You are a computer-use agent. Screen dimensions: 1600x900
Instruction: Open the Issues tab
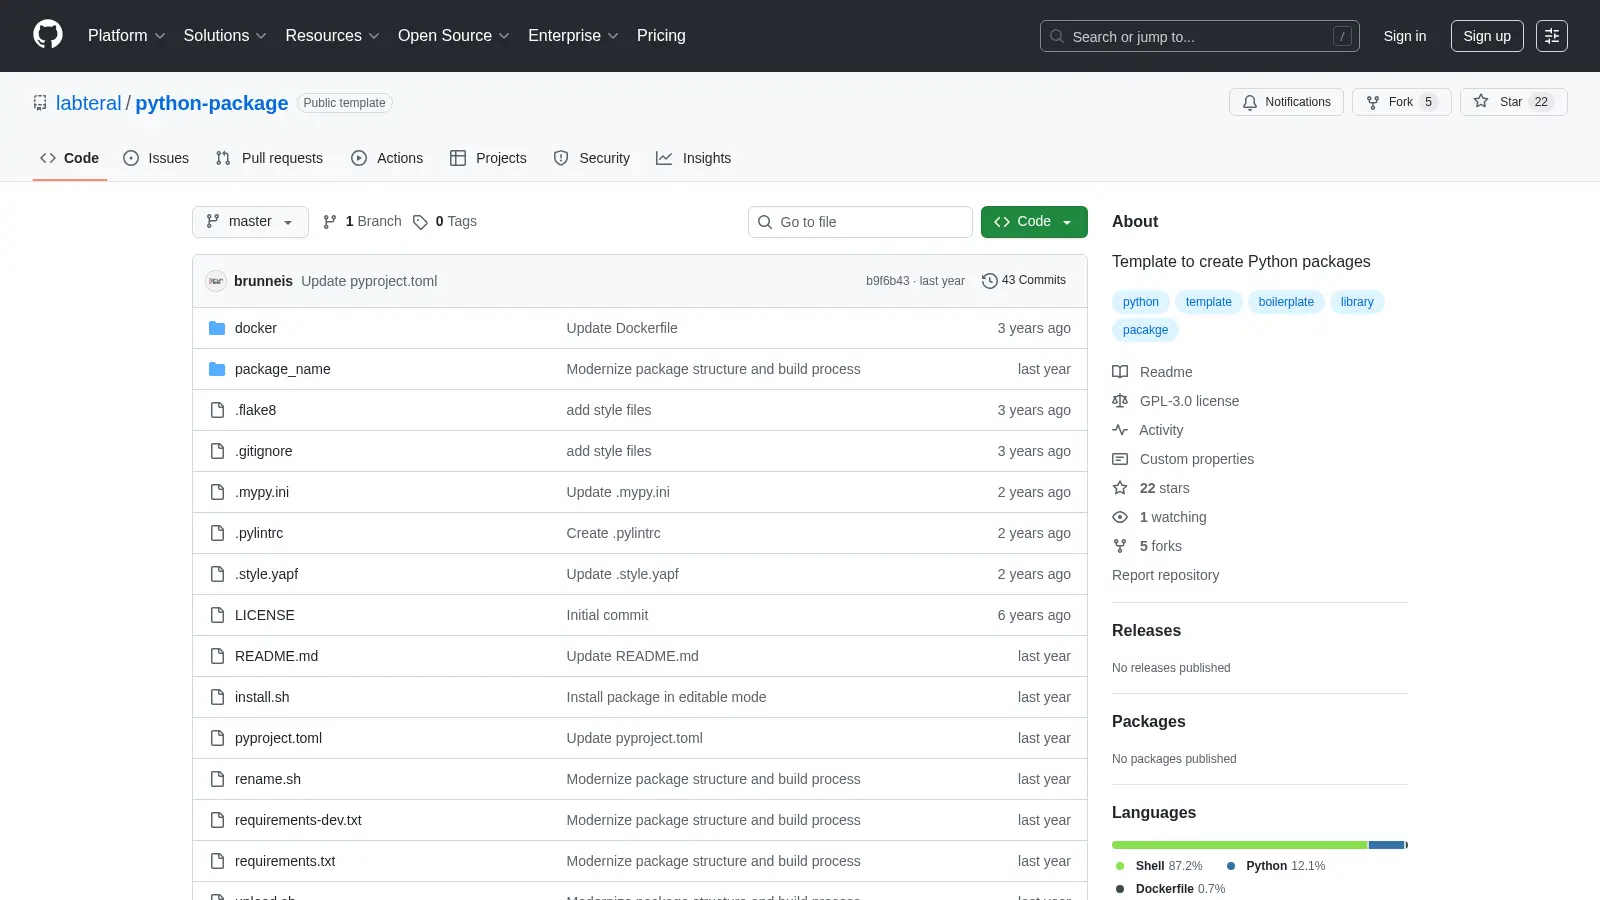point(156,158)
